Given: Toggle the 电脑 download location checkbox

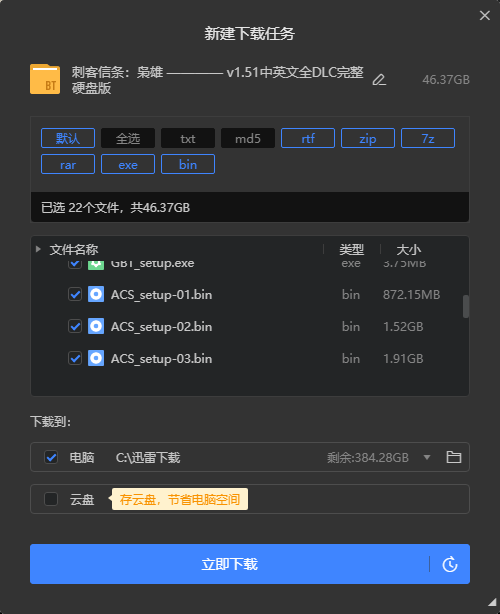Looking at the screenshot, I should [51, 457].
